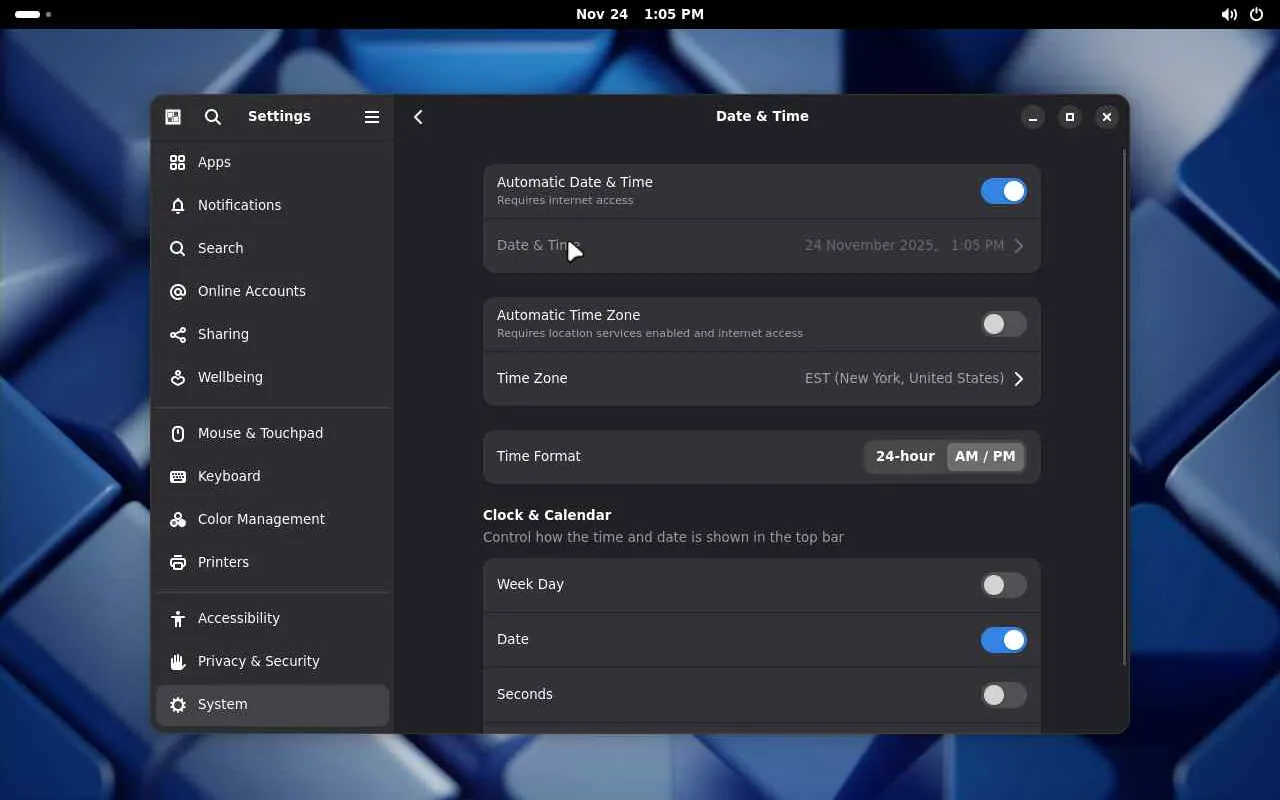Image resolution: width=1280 pixels, height=800 pixels.
Task: Turn off the Date display switch
Action: click(x=1004, y=640)
